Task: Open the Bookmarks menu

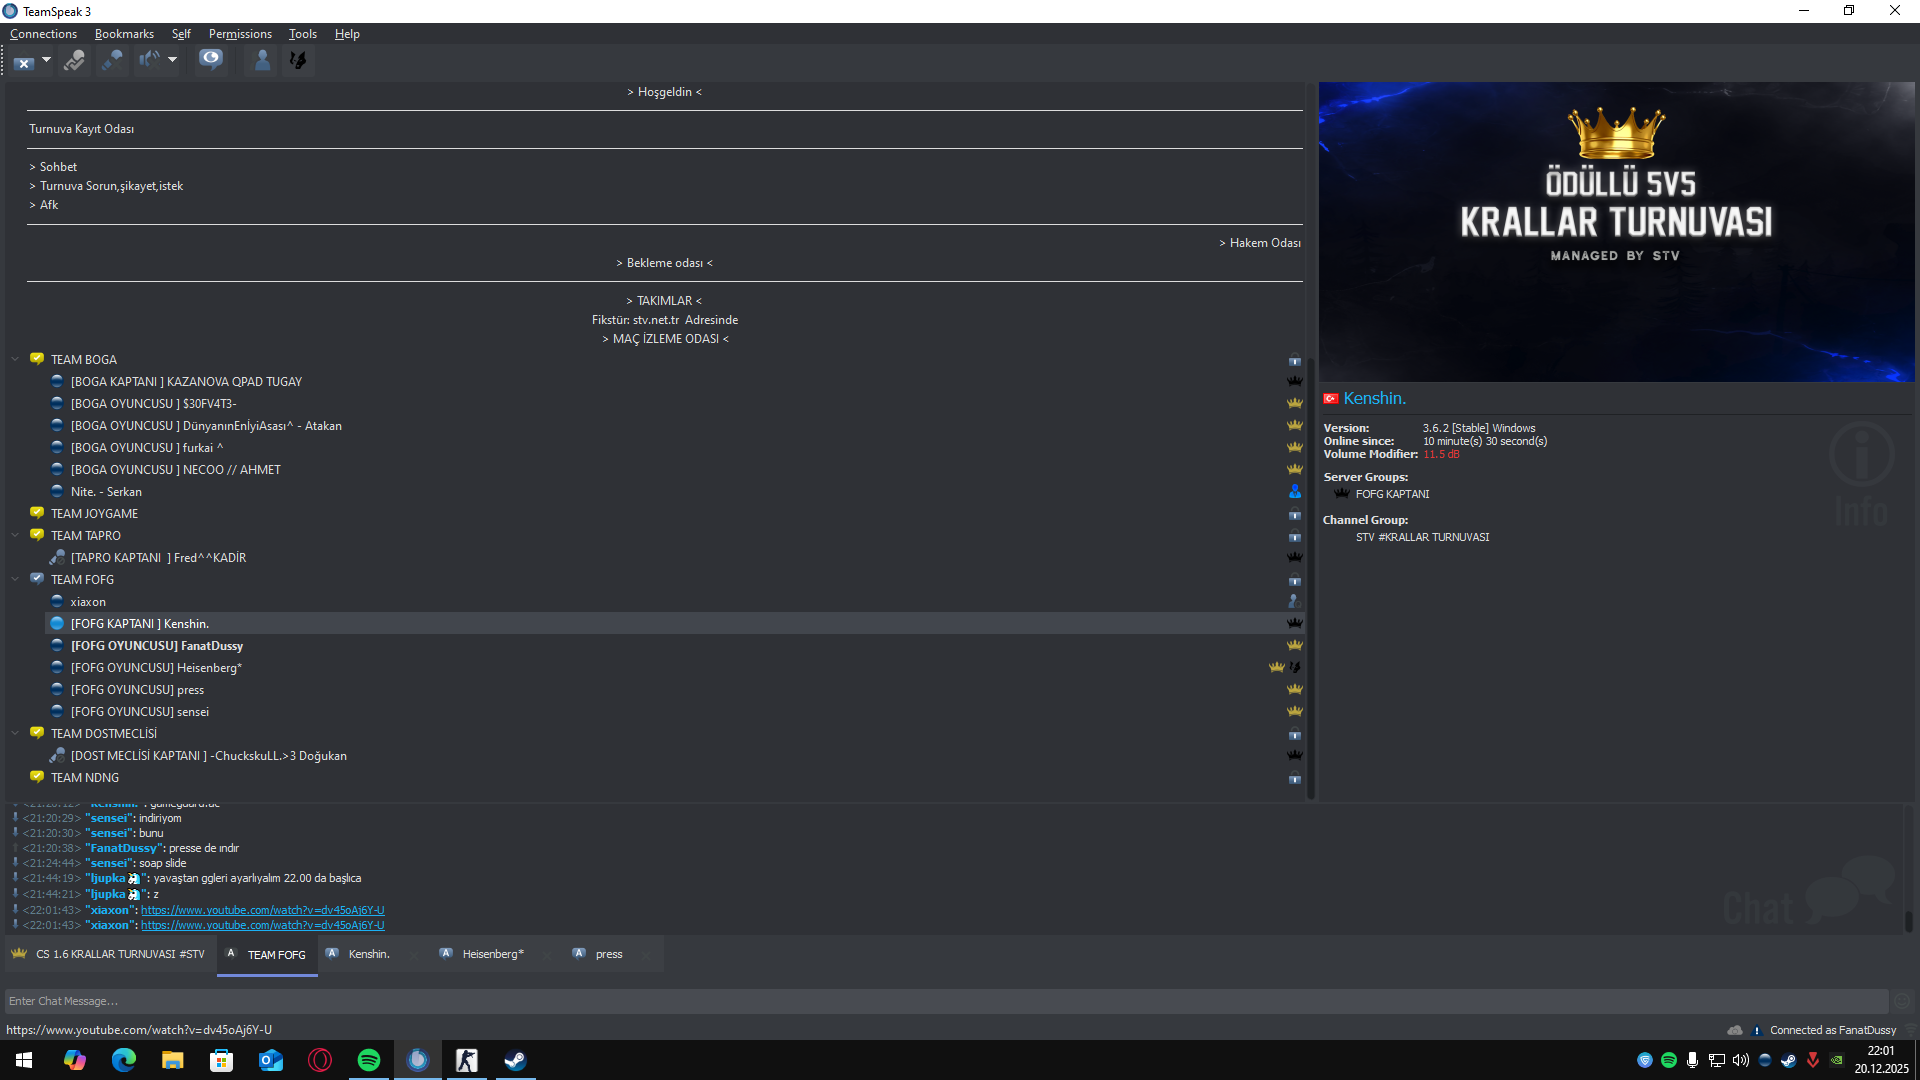Action: click(x=124, y=34)
